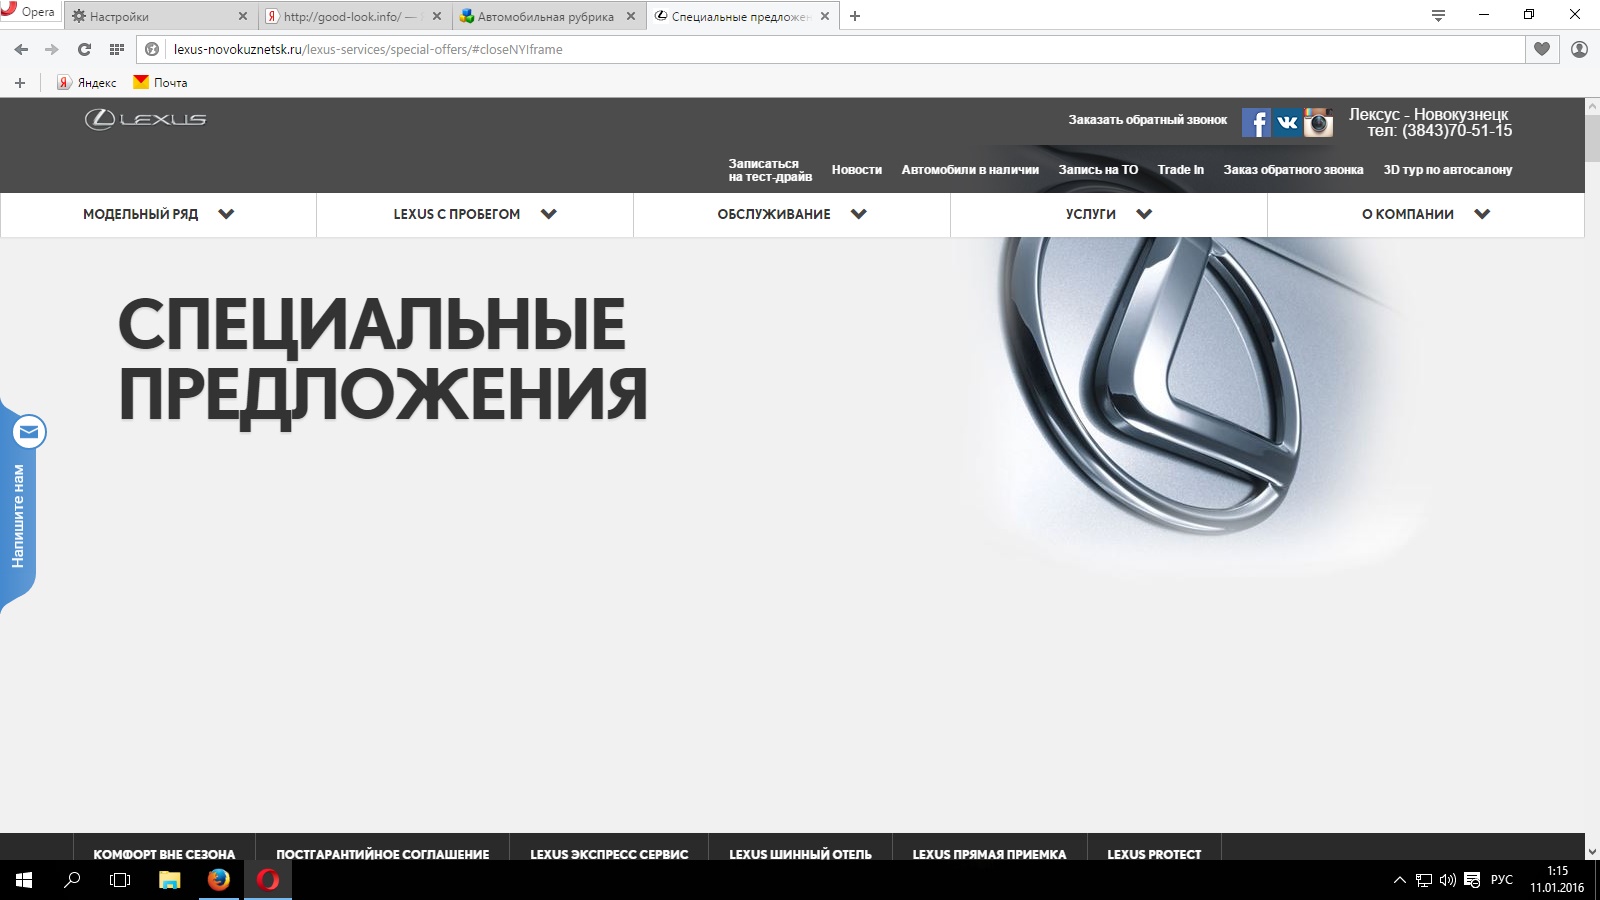Open Task View on the taskbar
The height and width of the screenshot is (900, 1600).
point(120,880)
